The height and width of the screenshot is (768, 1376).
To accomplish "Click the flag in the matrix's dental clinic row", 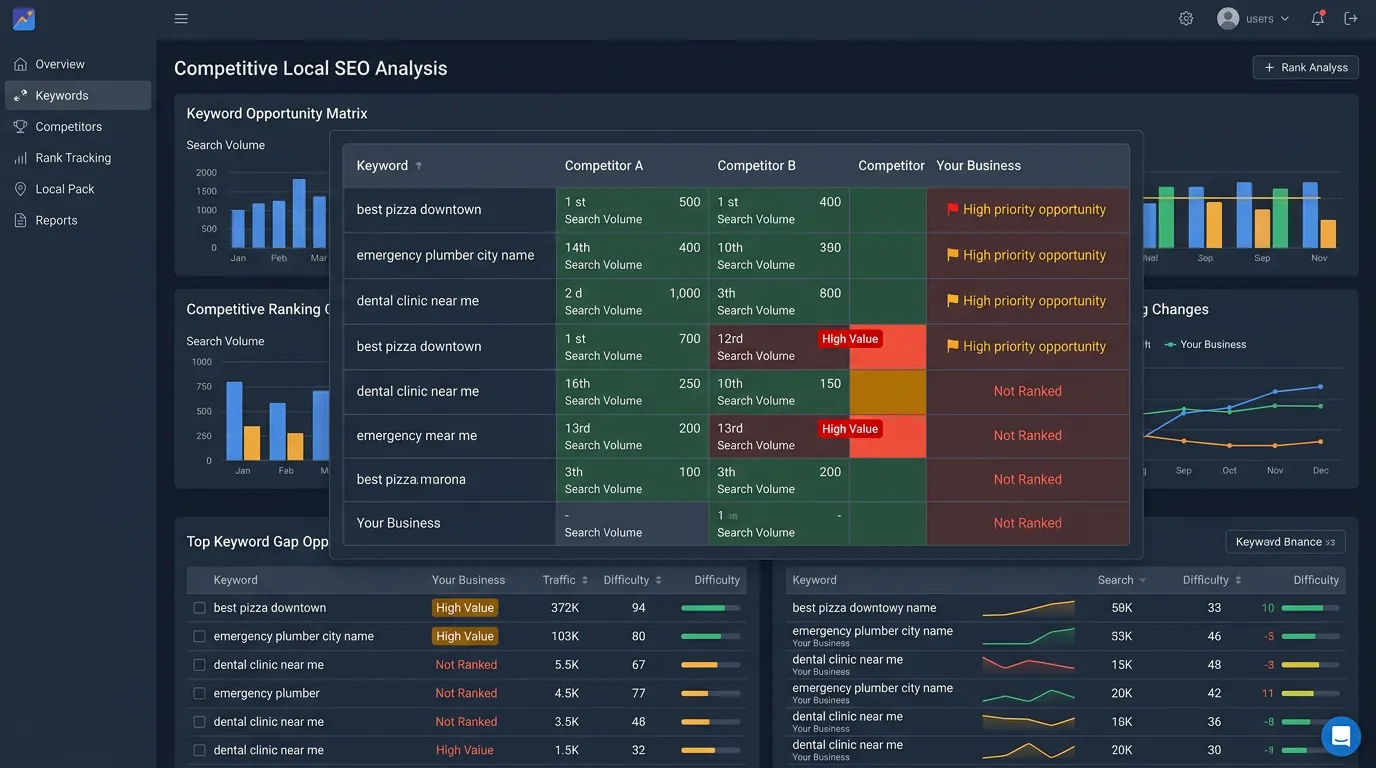I will click(953, 300).
